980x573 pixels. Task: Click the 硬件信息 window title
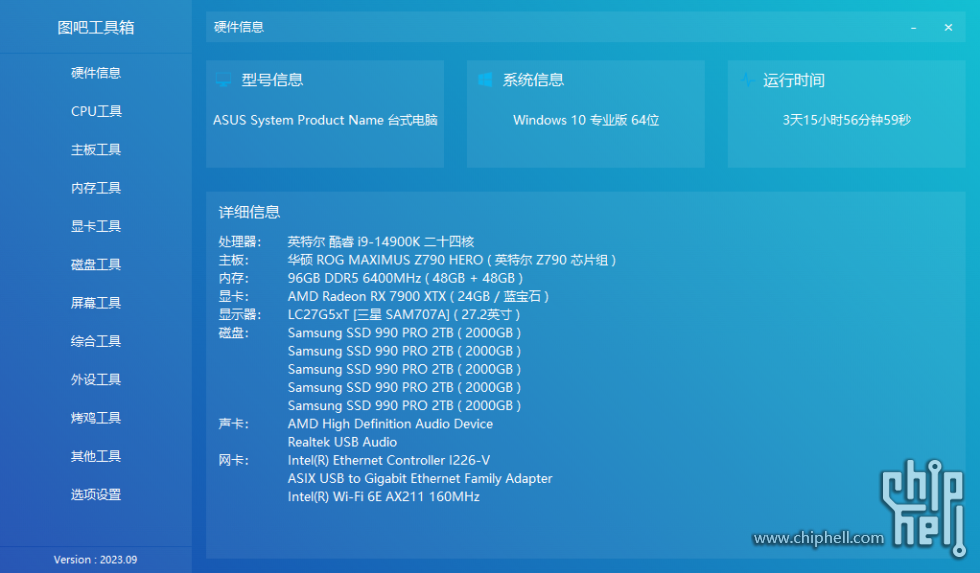pyautogui.click(x=239, y=27)
